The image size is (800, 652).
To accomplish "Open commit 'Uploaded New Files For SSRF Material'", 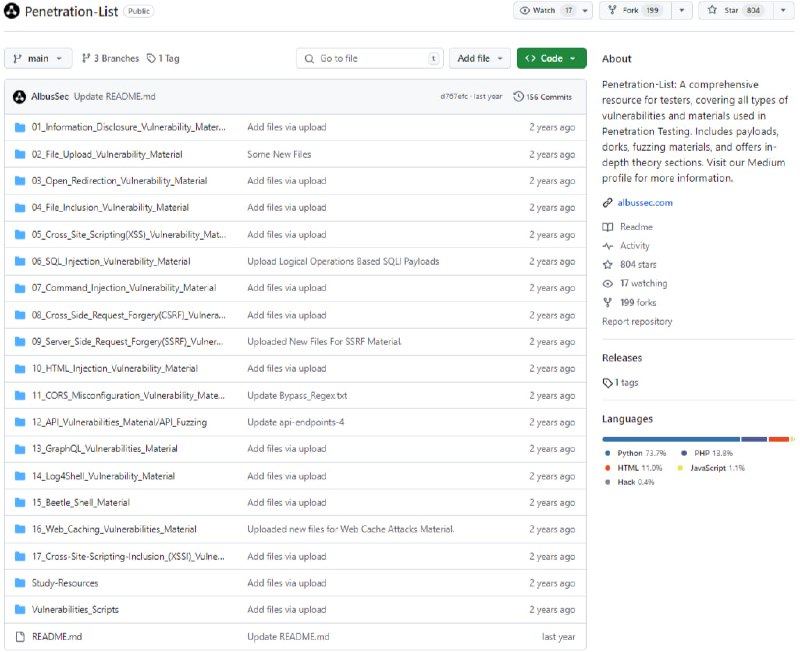I will pyautogui.click(x=324, y=342).
